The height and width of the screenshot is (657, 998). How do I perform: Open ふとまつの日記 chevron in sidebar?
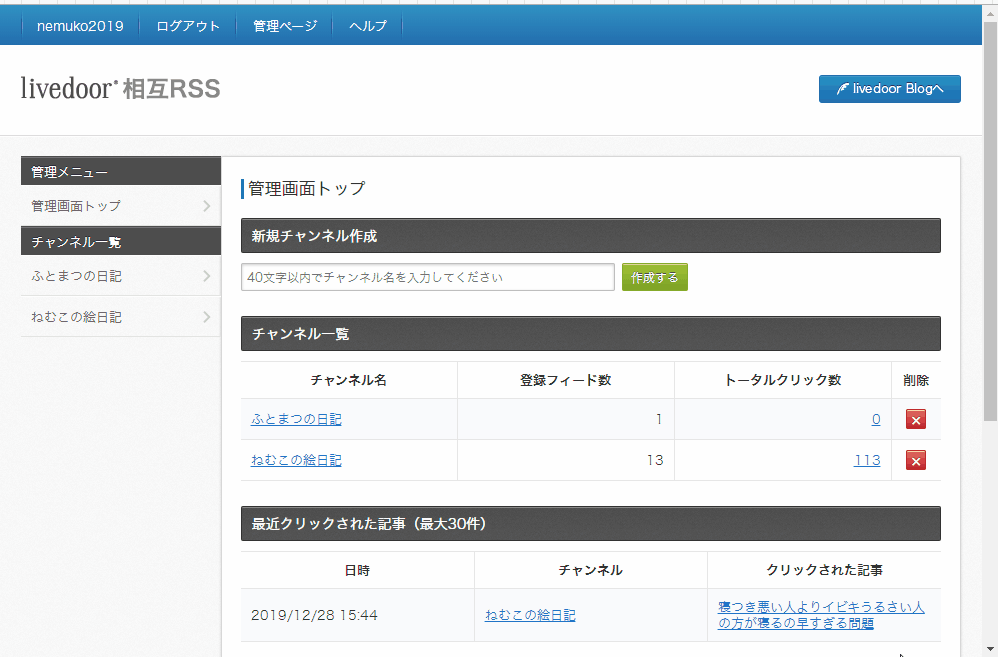pos(206,276)
